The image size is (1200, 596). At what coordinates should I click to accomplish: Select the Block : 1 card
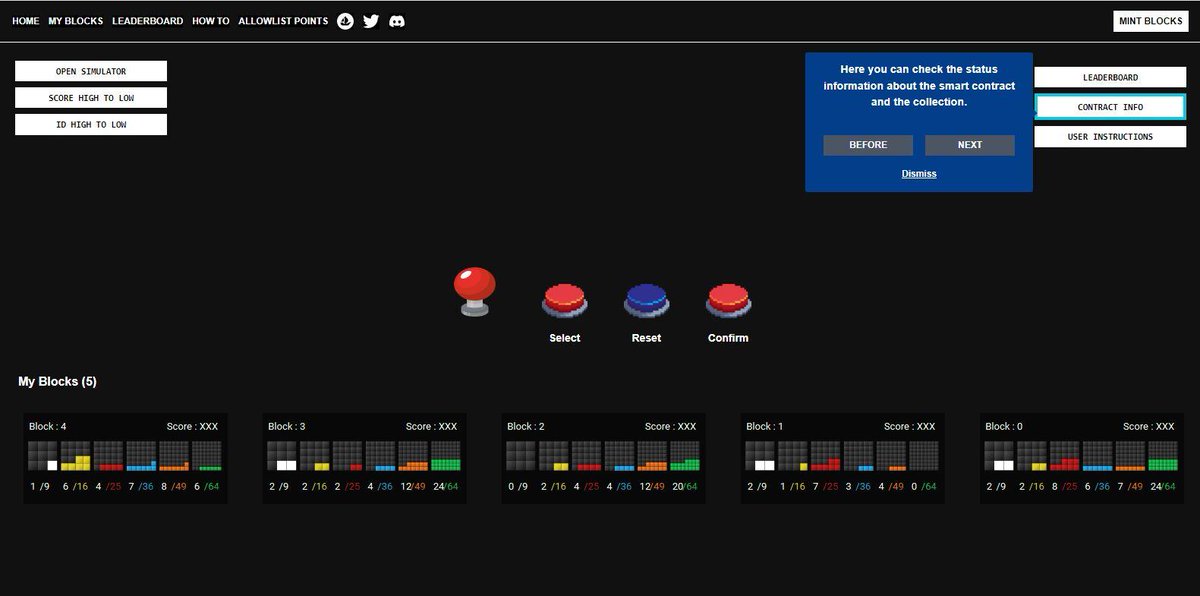842,459
